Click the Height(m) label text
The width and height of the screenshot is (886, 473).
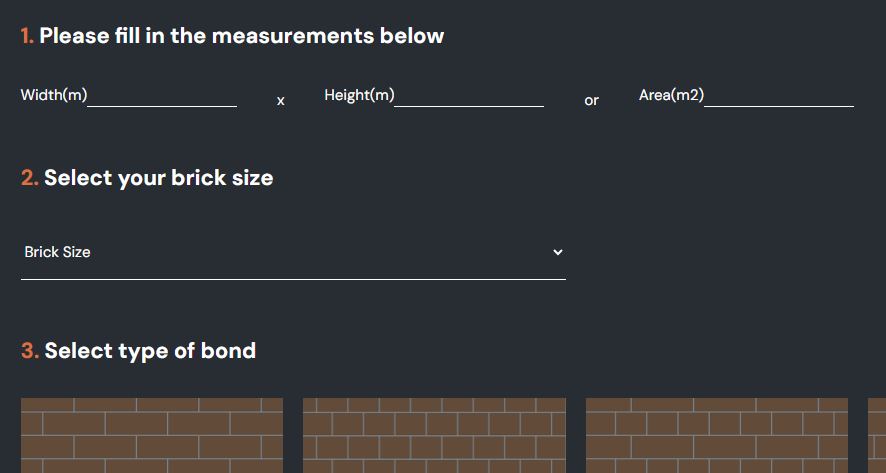point(359,96)
